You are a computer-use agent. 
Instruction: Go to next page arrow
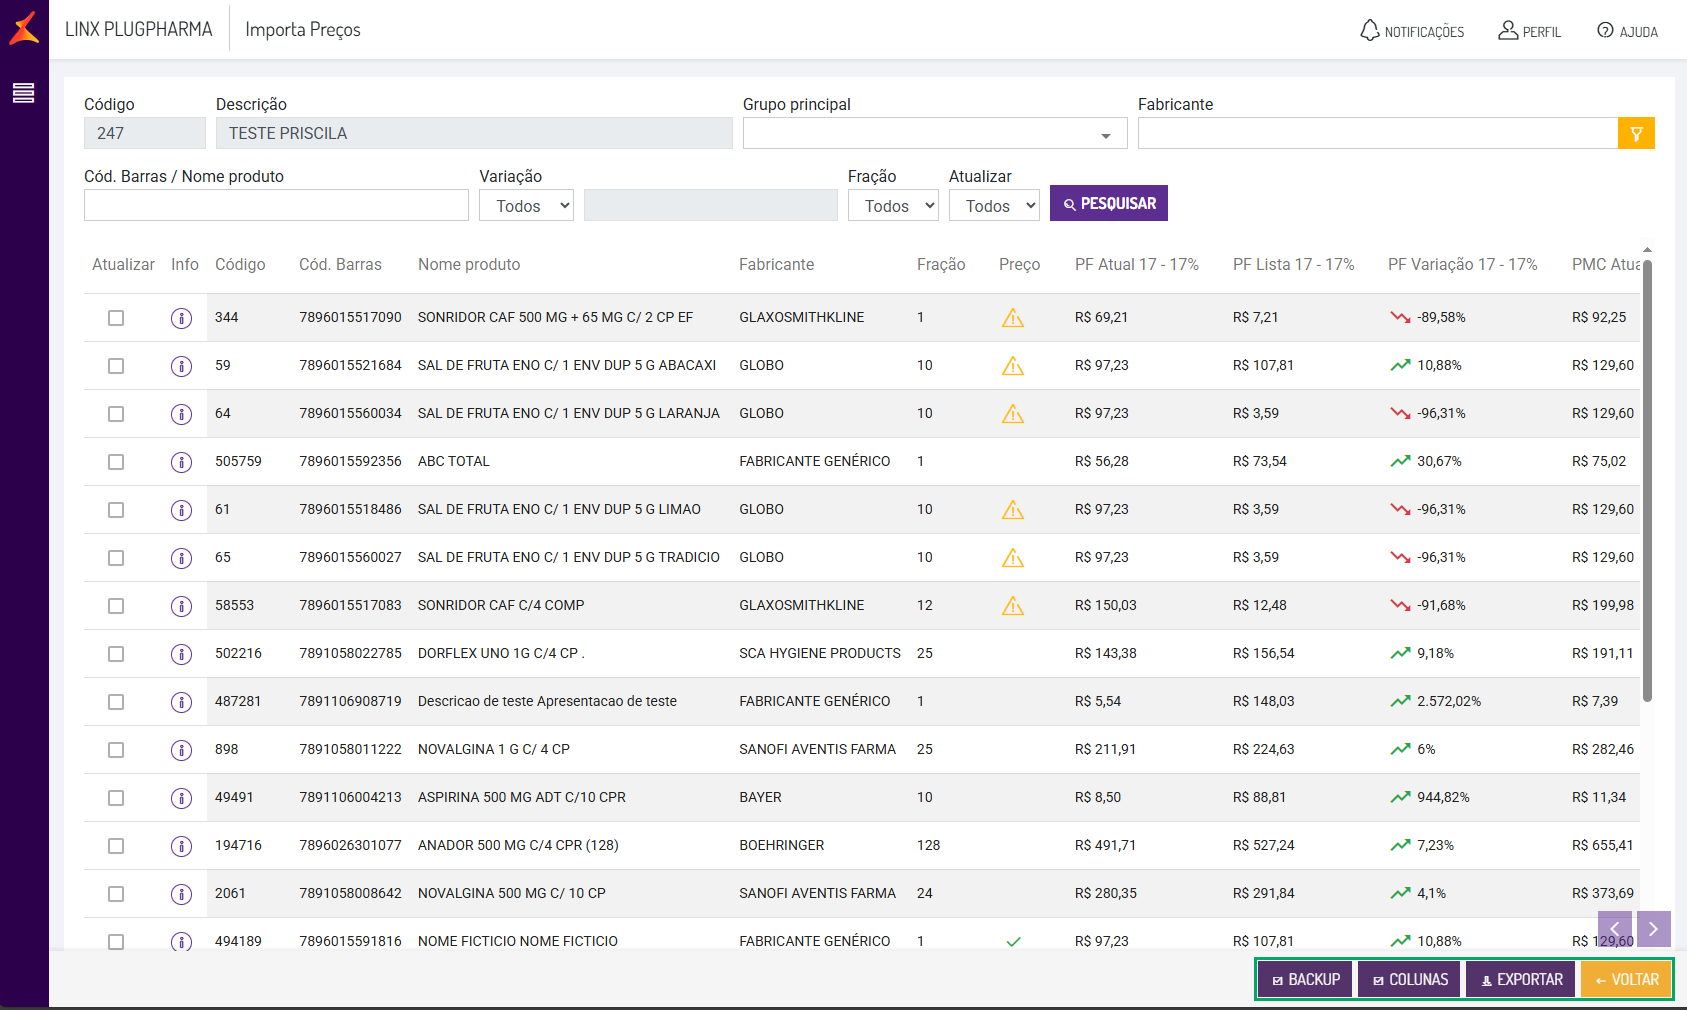(1654, 929)
